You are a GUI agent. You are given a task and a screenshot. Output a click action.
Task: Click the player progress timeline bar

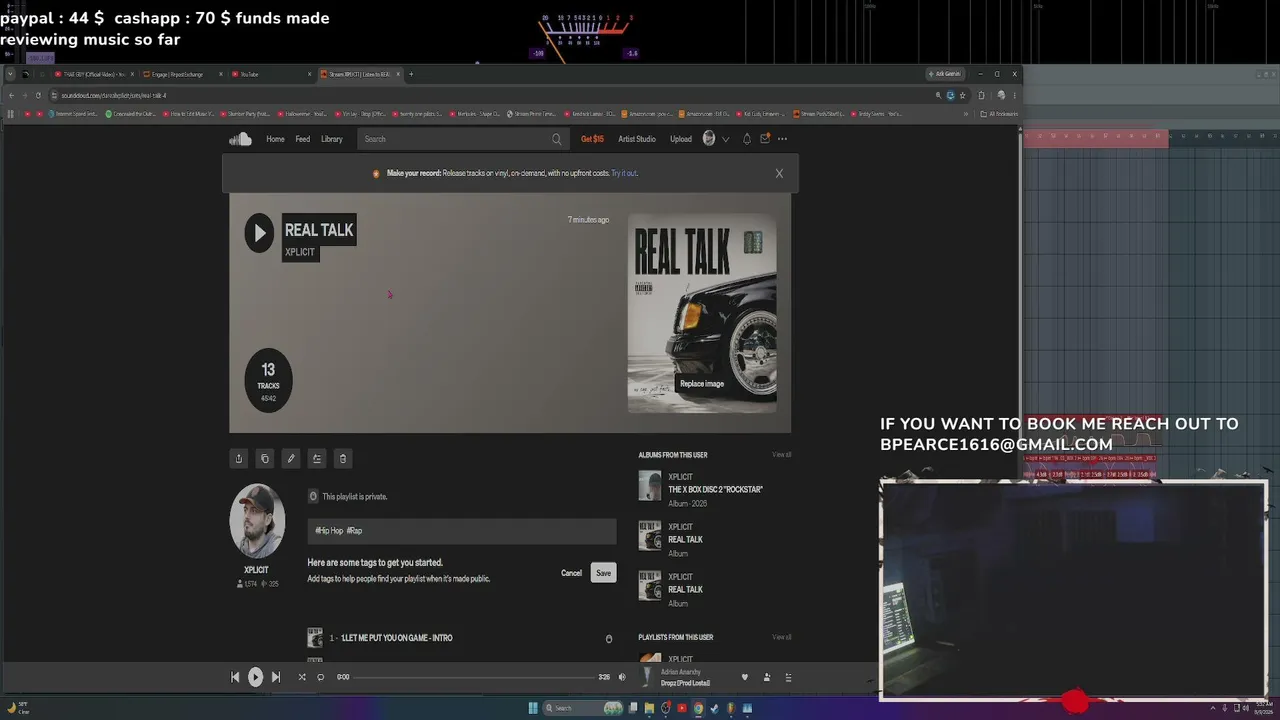[474, 677]
